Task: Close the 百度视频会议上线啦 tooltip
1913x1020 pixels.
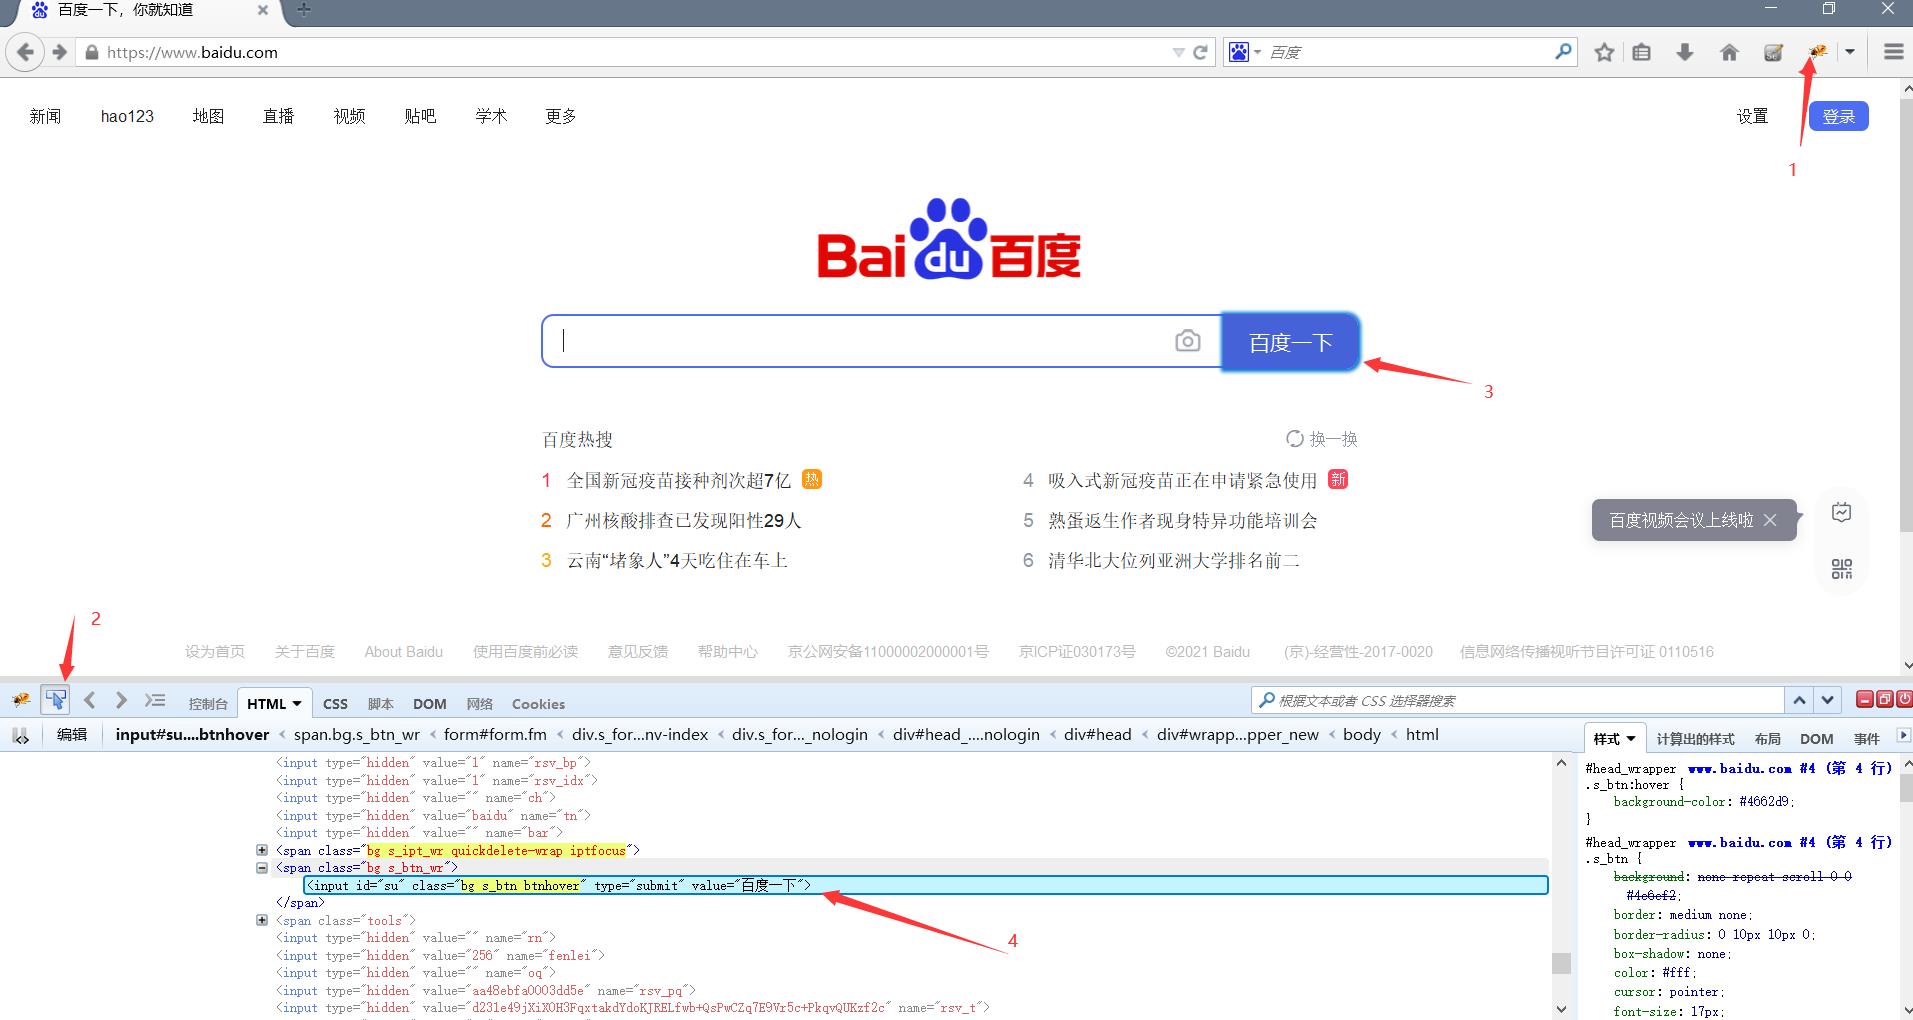Action: coord(1770,520)
